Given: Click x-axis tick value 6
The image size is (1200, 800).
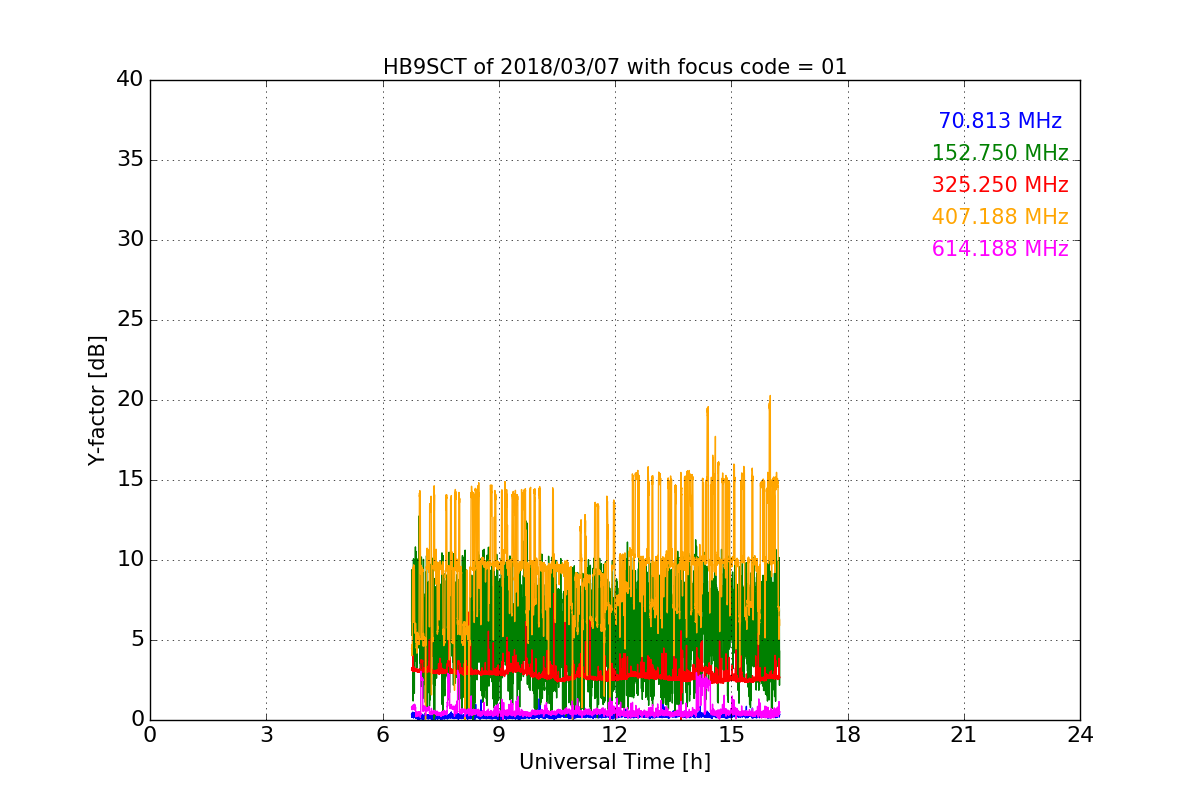Looking at the screenshot, I should 383,735.
